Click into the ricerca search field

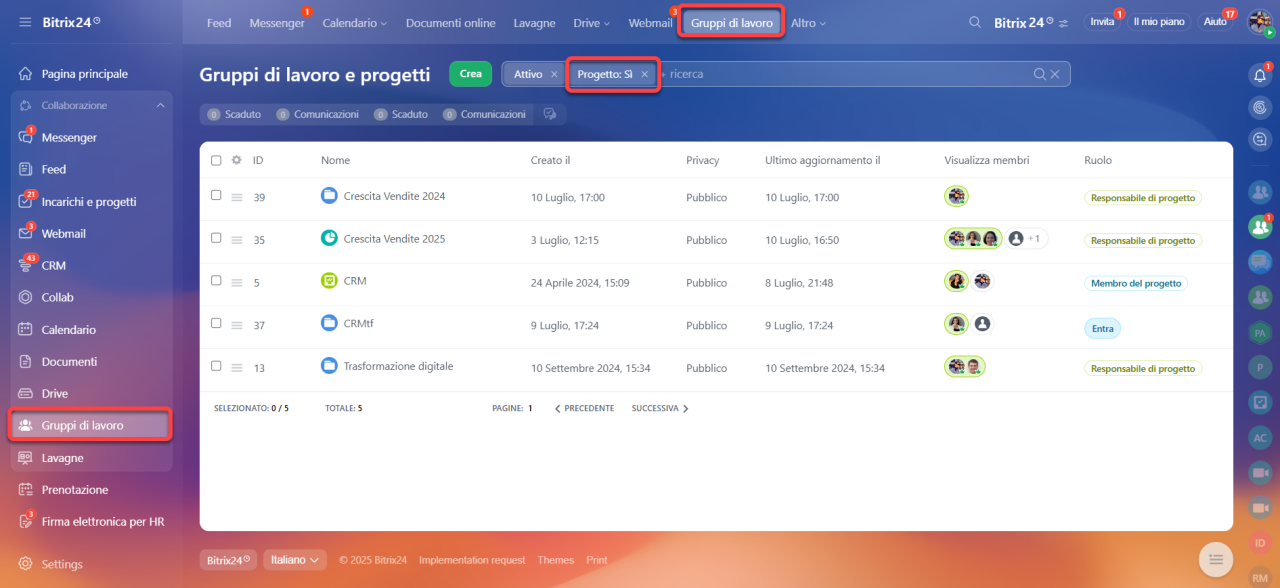coord(845,74)
